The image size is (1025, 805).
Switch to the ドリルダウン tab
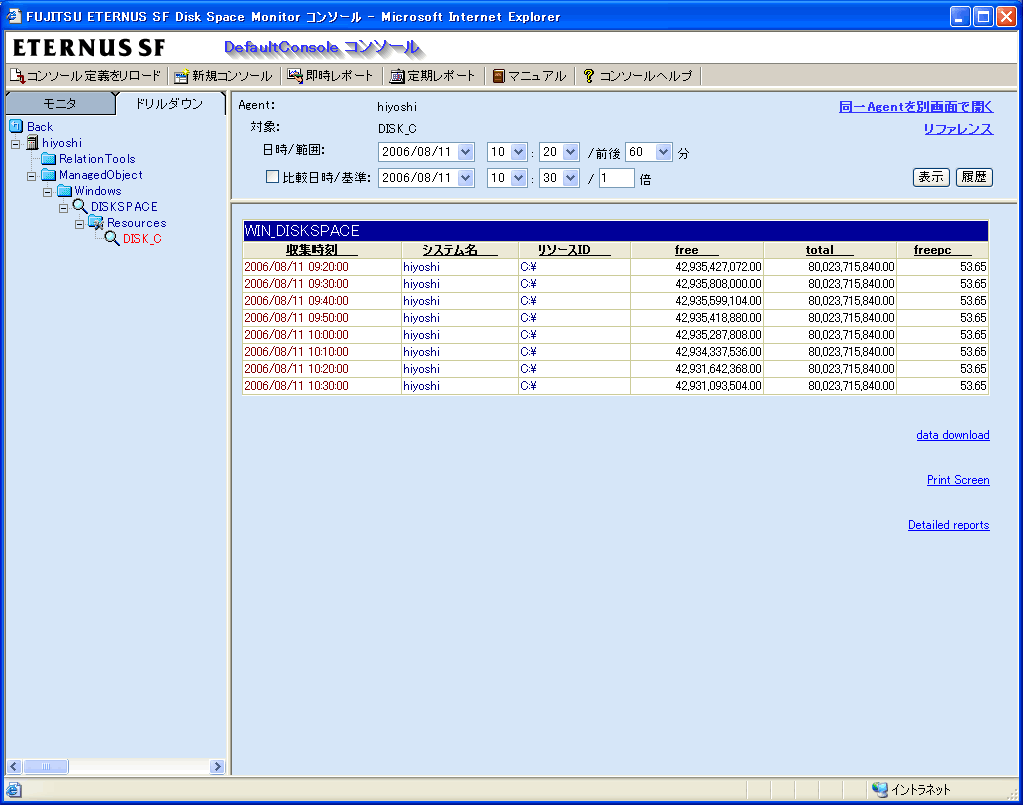tap(169, 103)
